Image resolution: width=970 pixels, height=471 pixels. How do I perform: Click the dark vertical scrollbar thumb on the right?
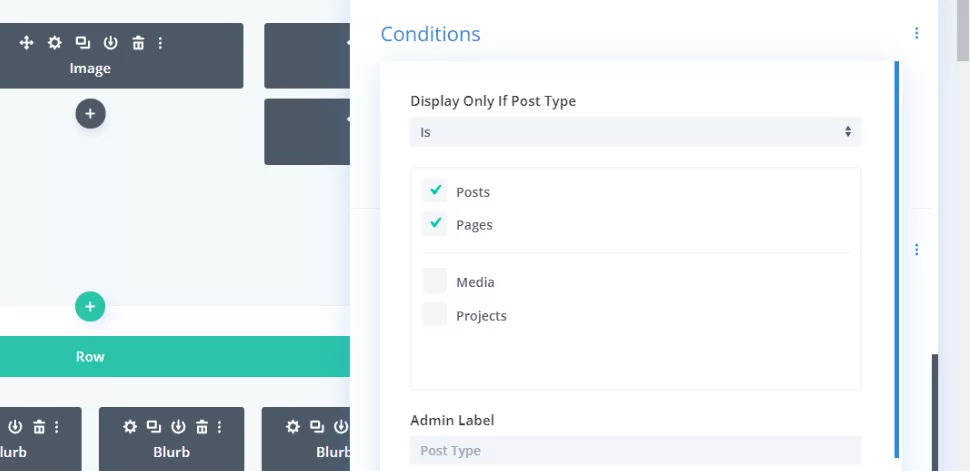click(x=935, y=412)
